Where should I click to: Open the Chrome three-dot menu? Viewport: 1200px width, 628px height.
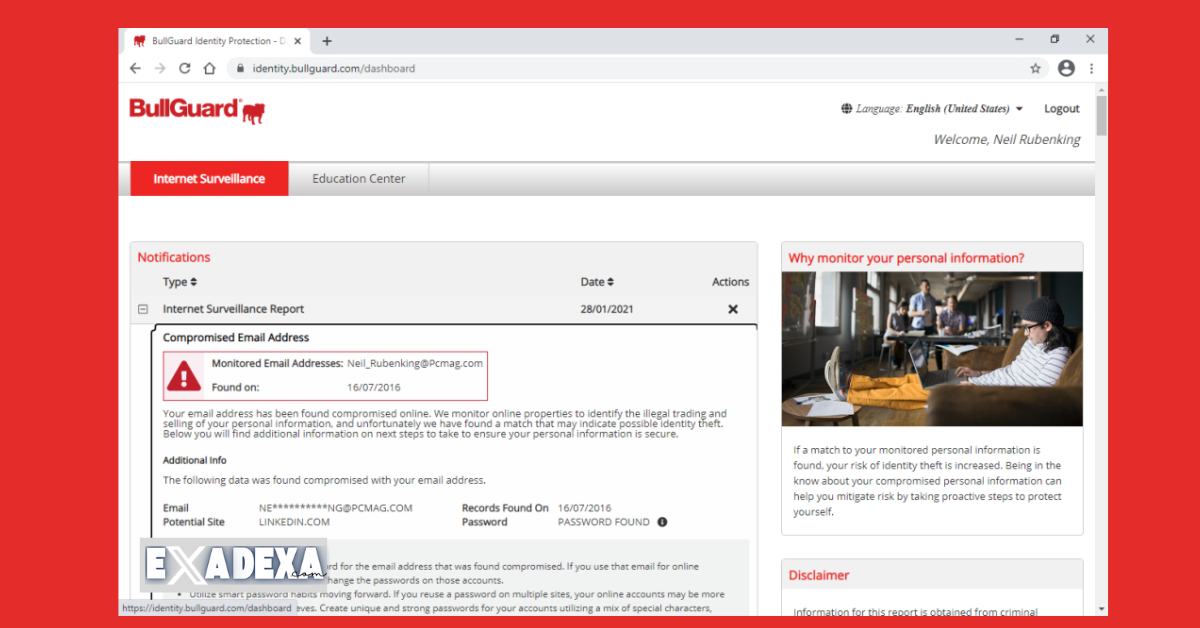click(1091, 68)
